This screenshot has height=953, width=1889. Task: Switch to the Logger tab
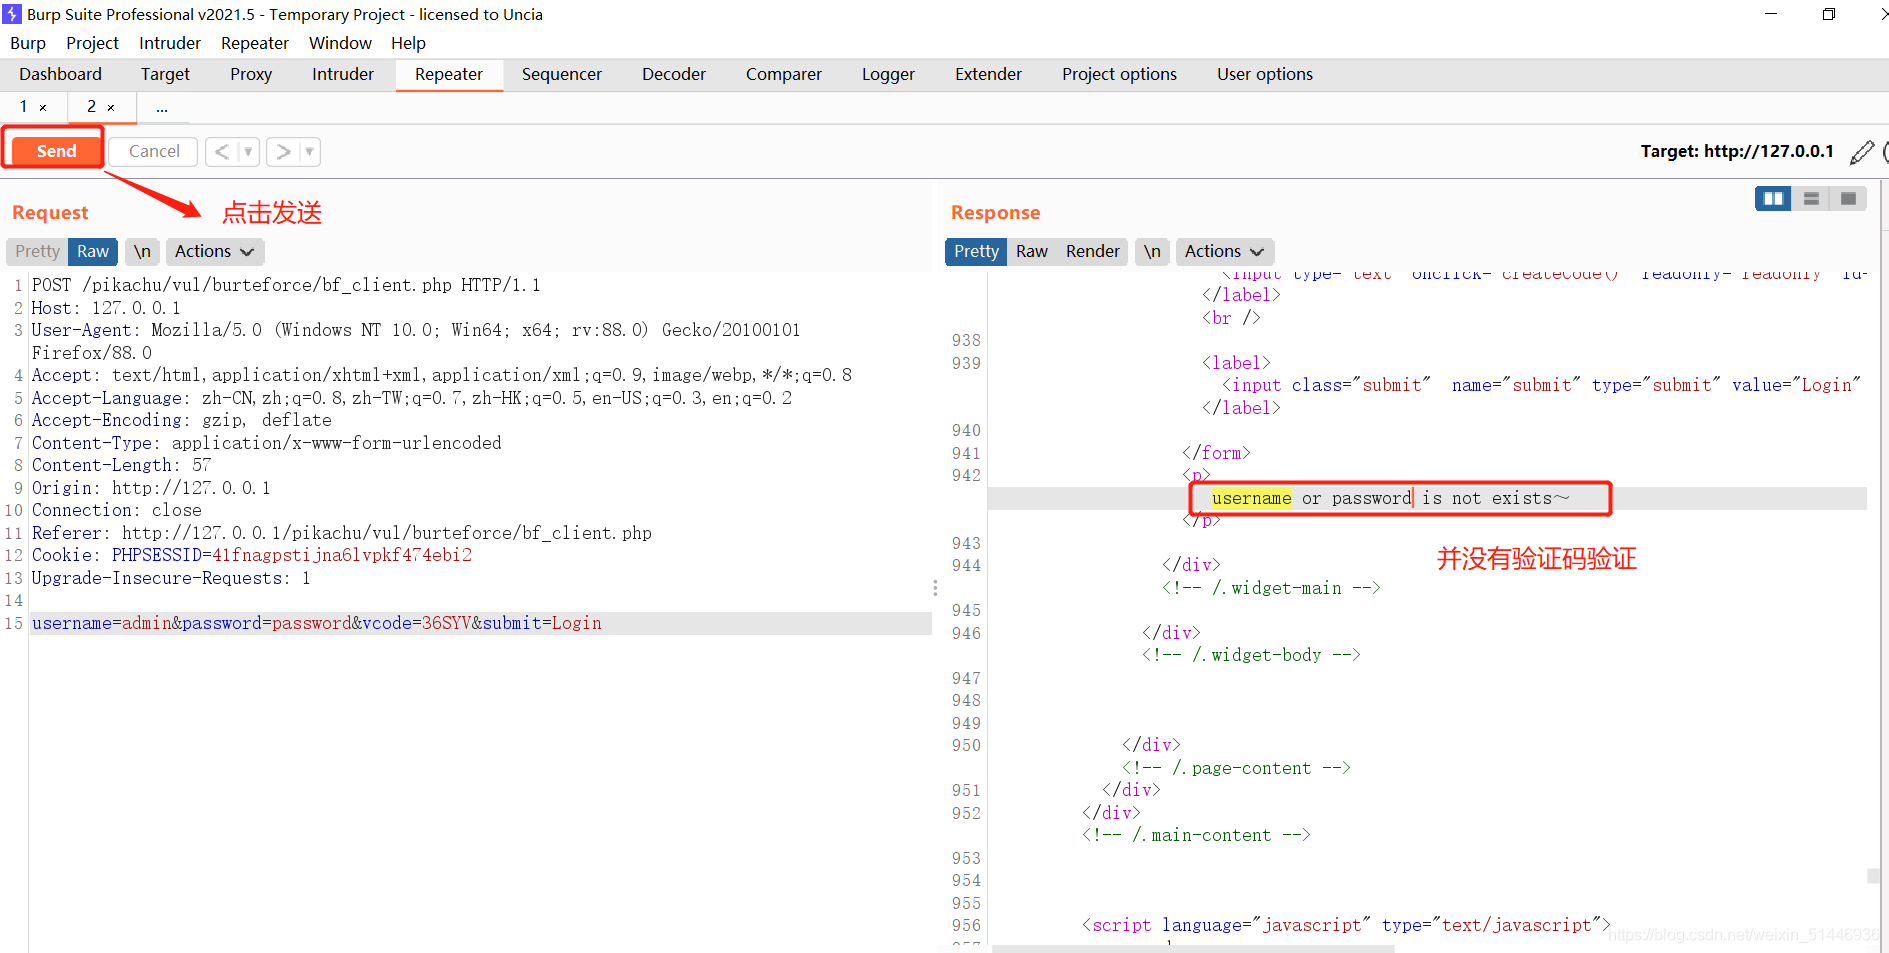click(x=888, y=74)
